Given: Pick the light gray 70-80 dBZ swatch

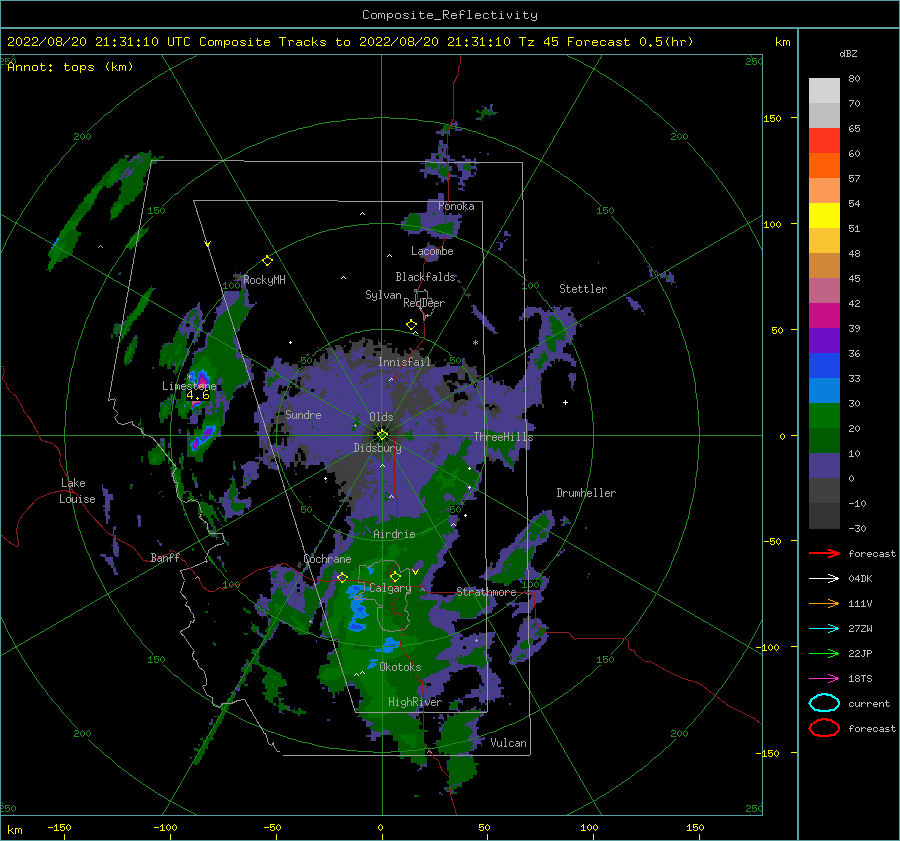Looking at the screenshot, I should [824, 91].
